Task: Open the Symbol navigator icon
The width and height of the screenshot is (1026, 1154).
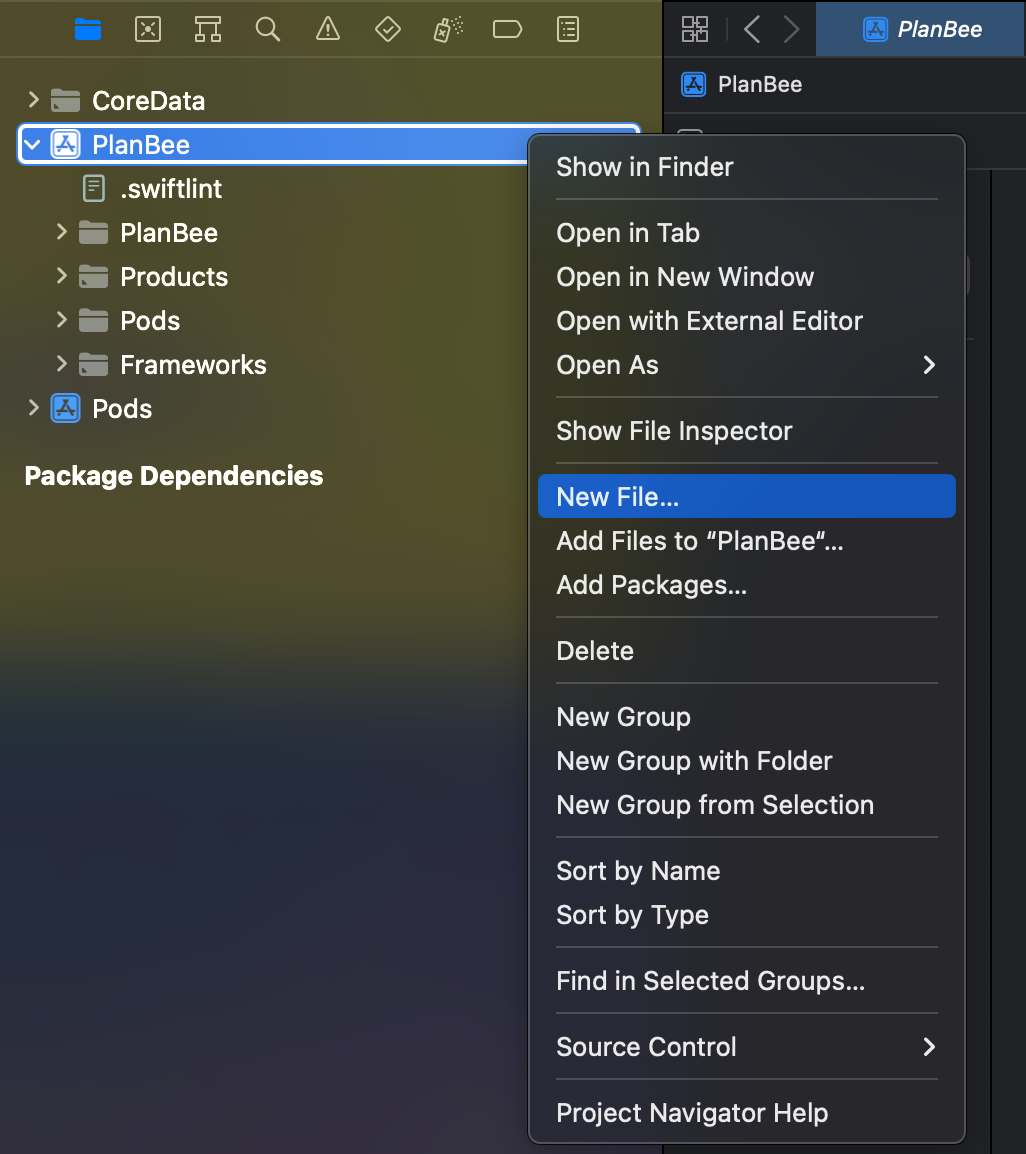Action: (208, 29)
